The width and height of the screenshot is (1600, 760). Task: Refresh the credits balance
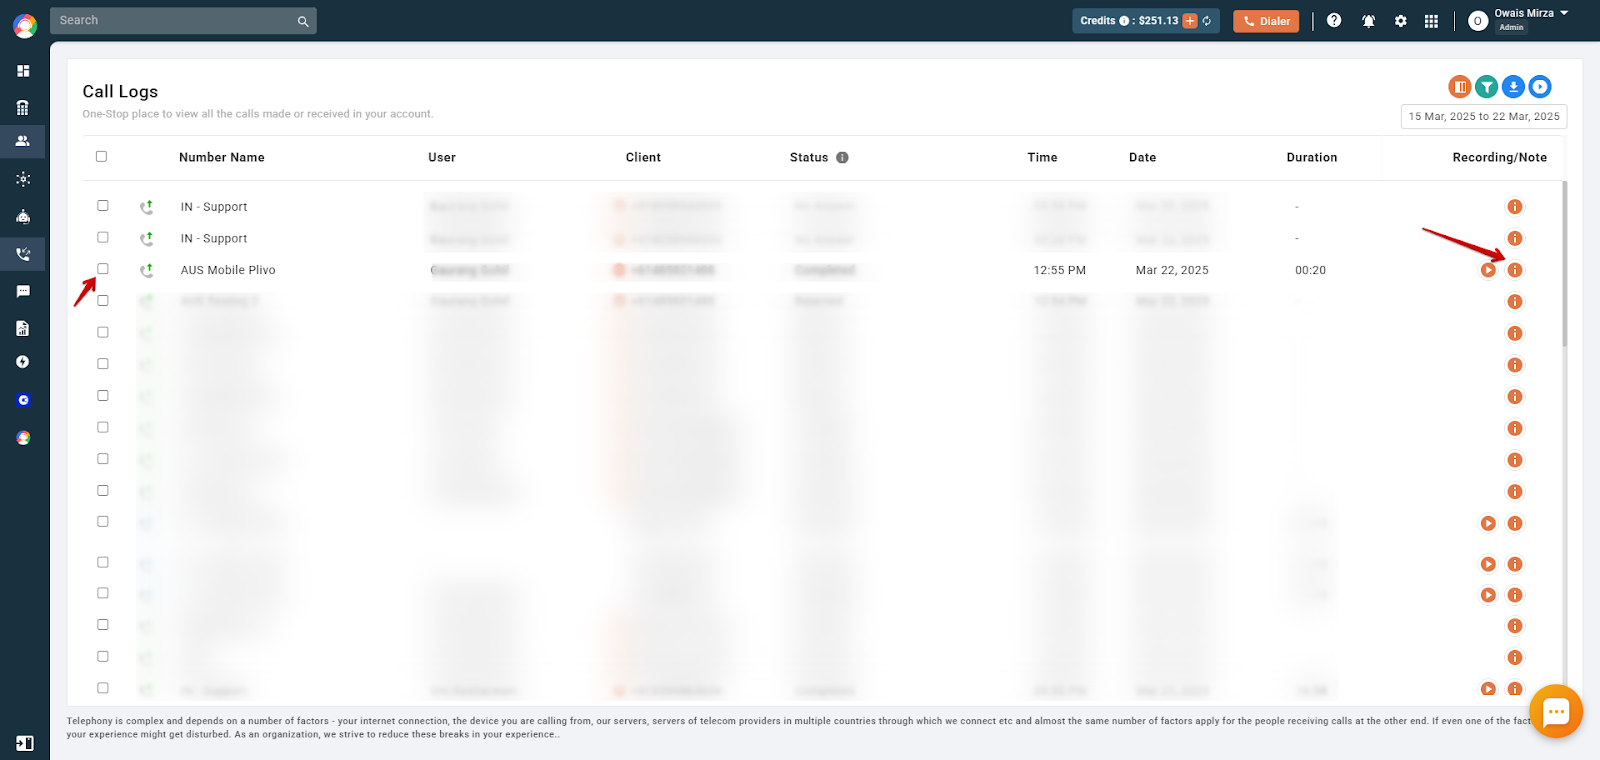point(1207,21)
